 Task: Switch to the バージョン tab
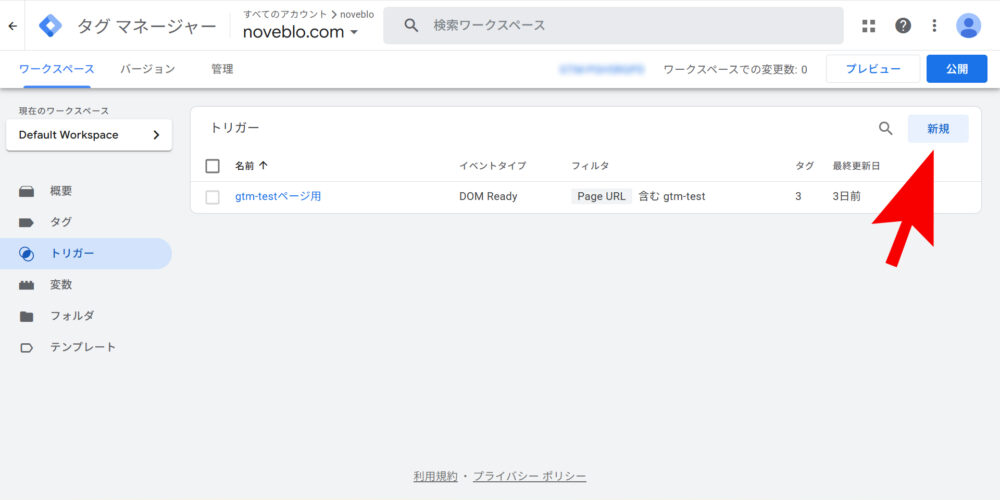148,69
